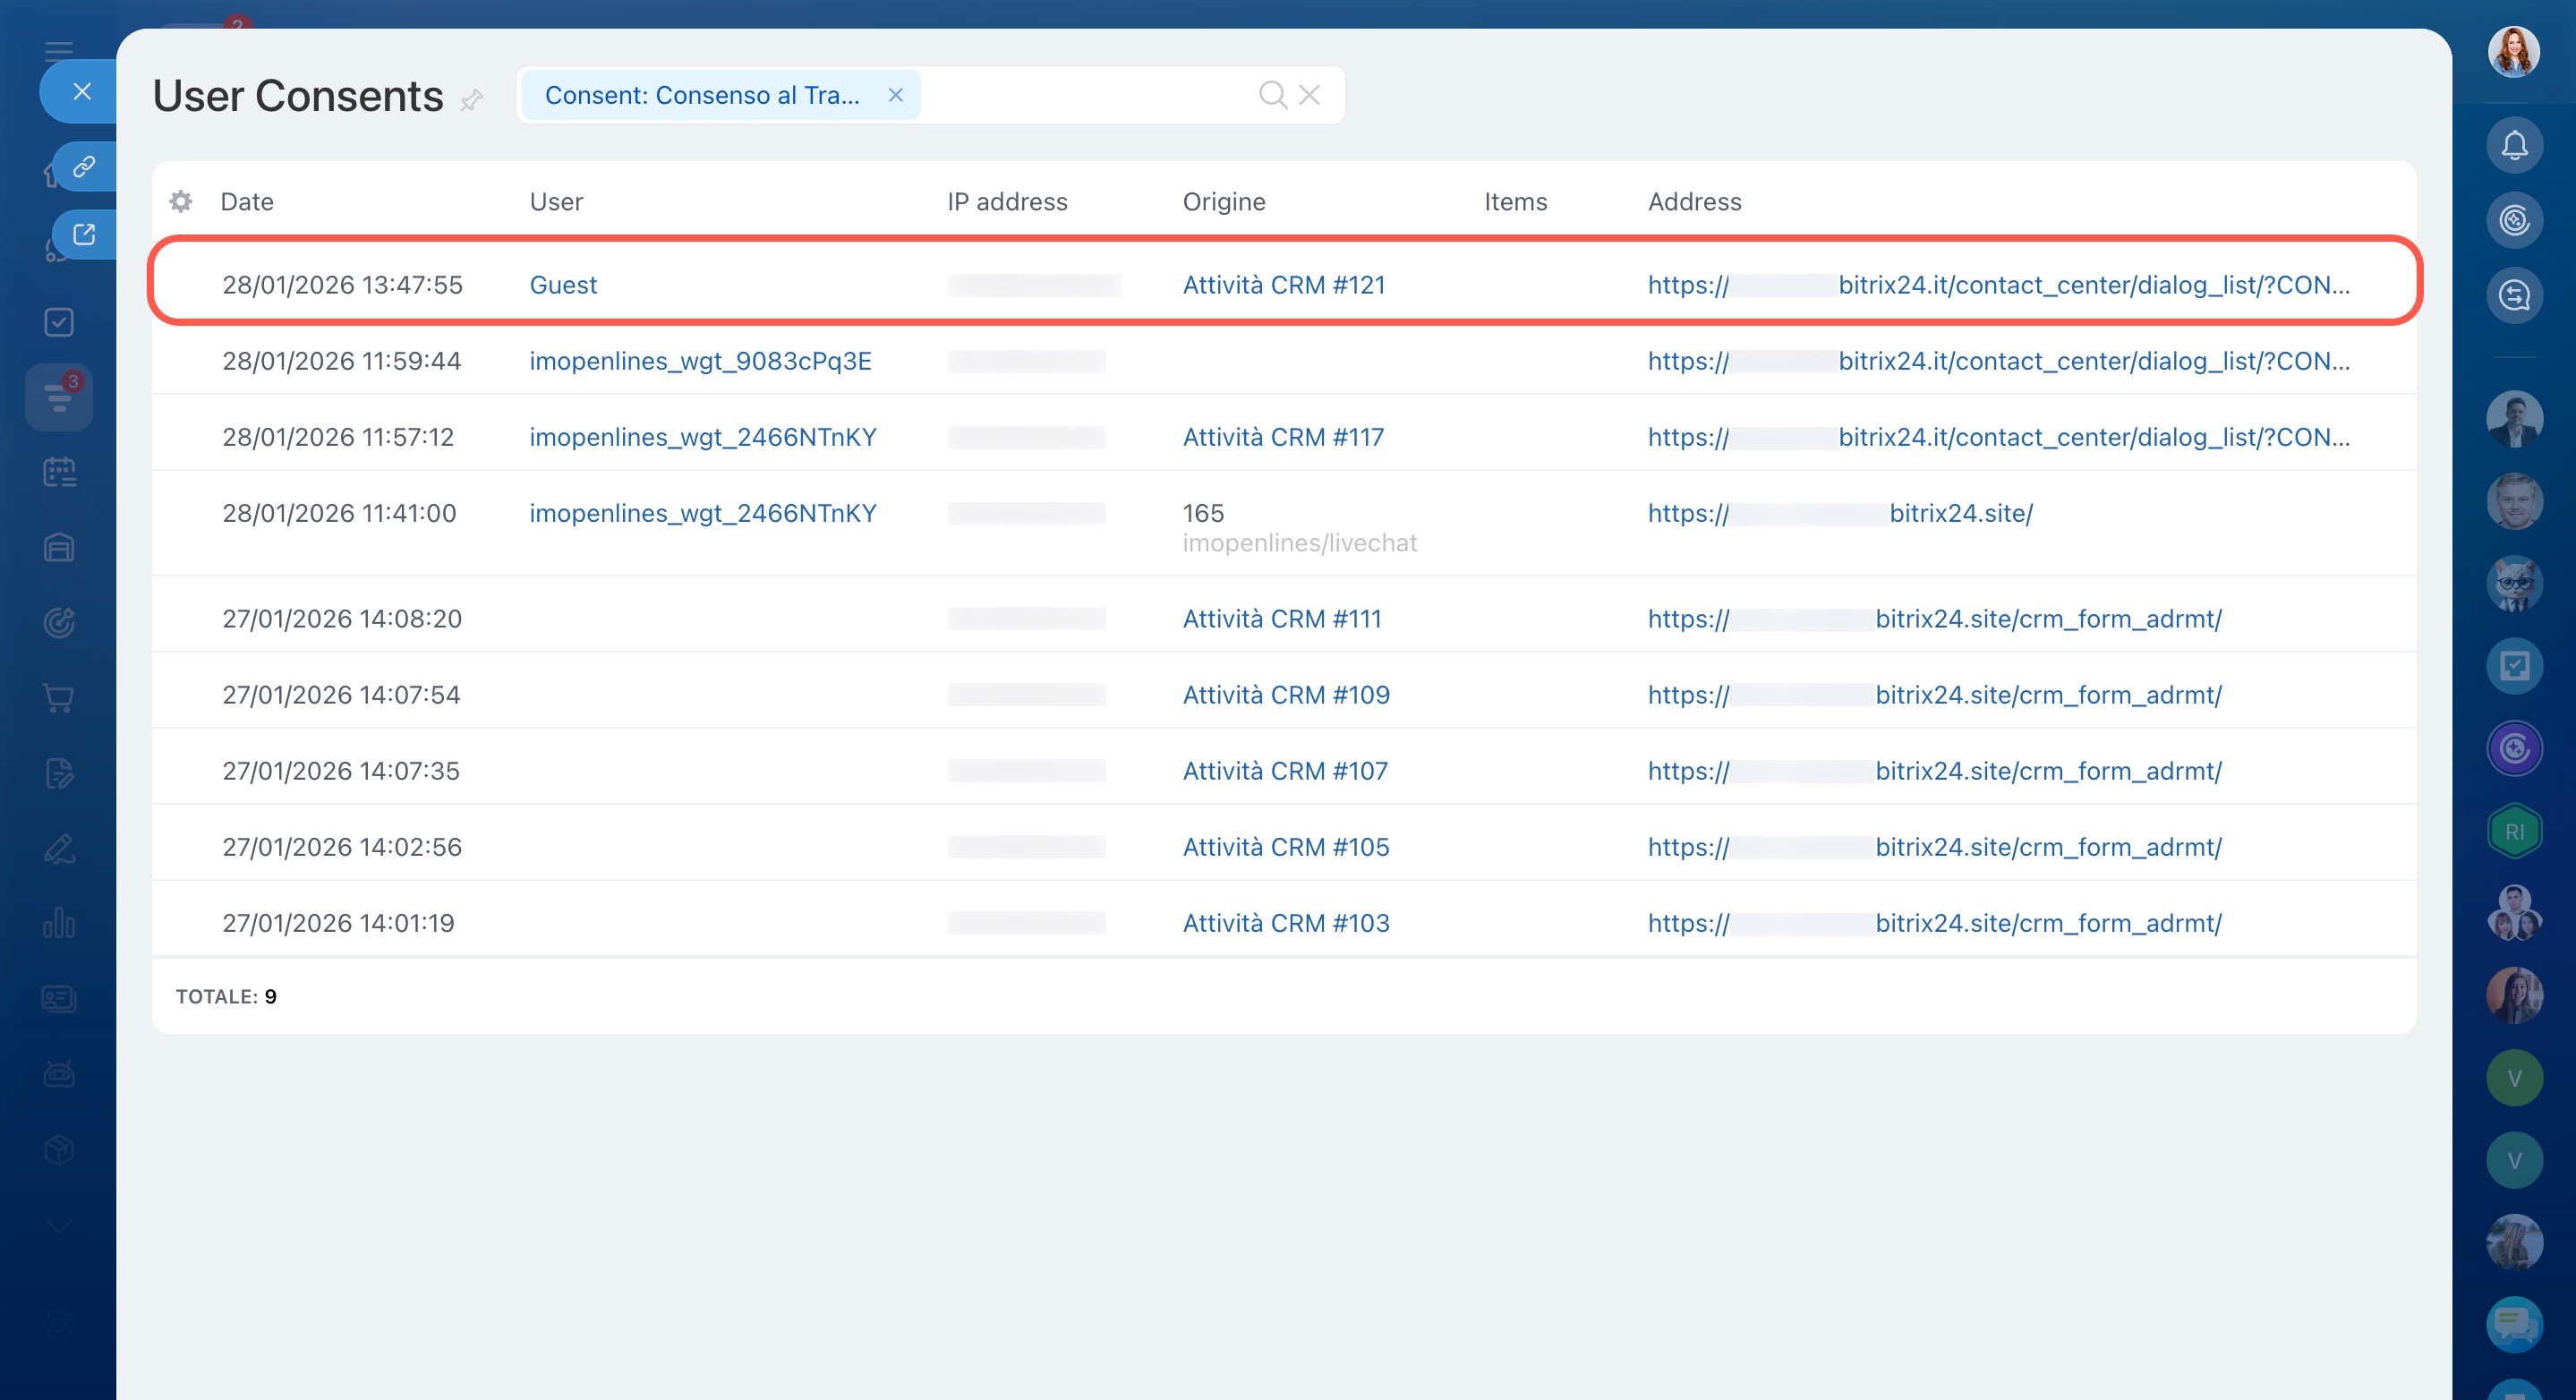Sort by IP address column header
2576x1400 pixels.
1007,202
